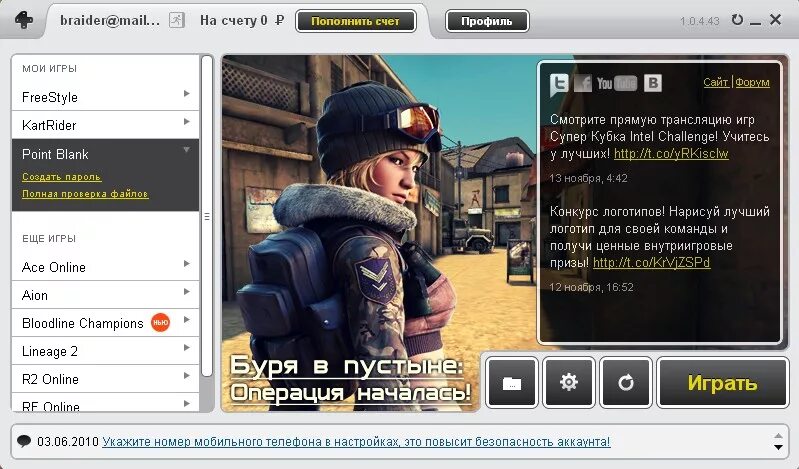Open the t.co/KrVjZSPd tweet link
This screenshot has height=469, width=799.
(651, 263)
